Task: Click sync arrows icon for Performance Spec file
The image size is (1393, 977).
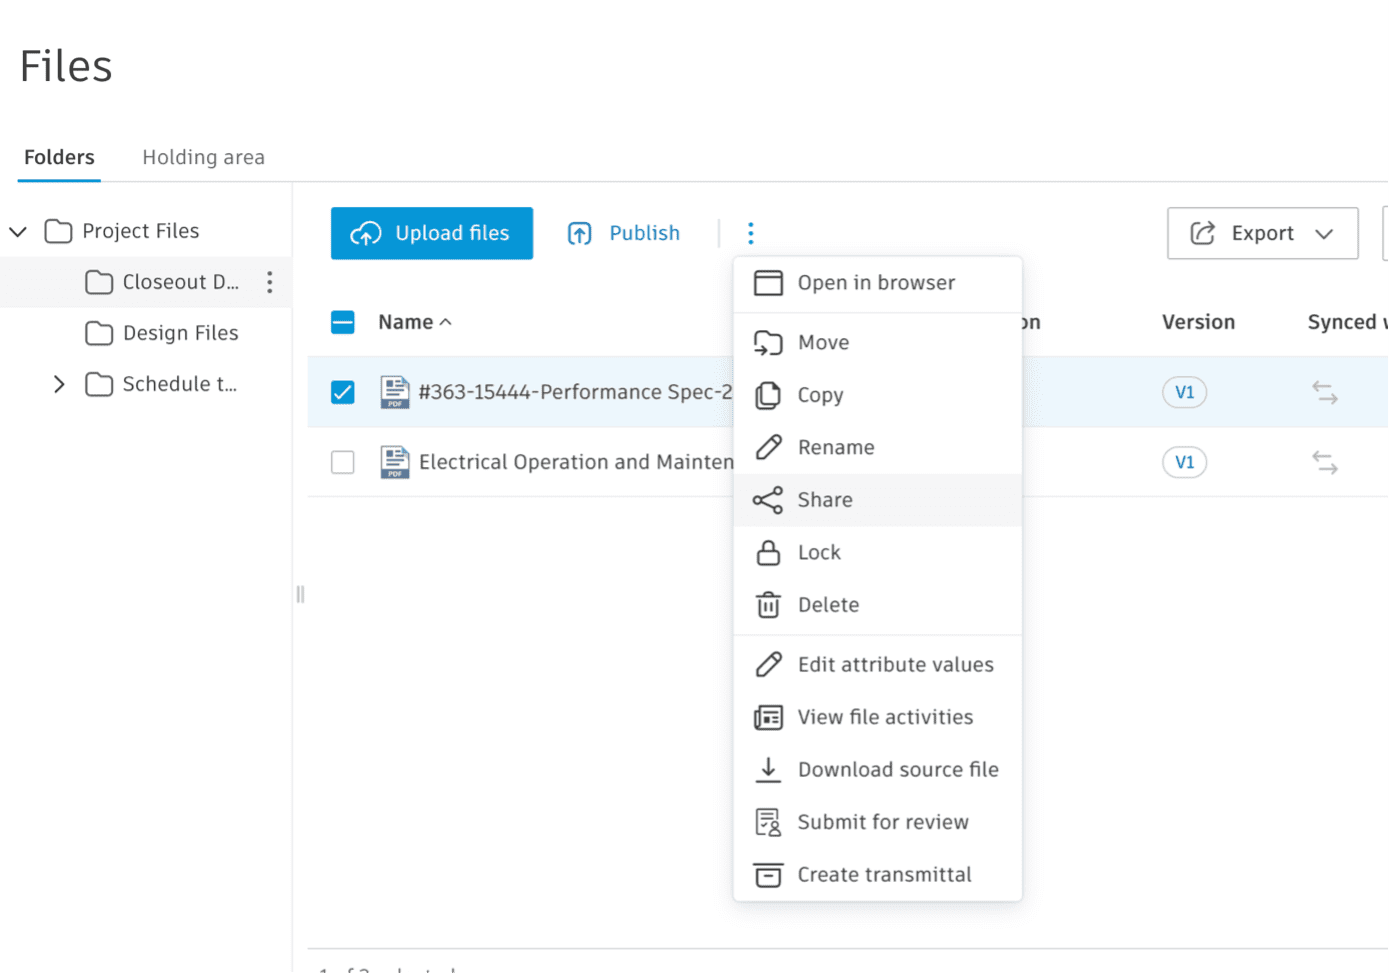Action: pos(1324,392)
